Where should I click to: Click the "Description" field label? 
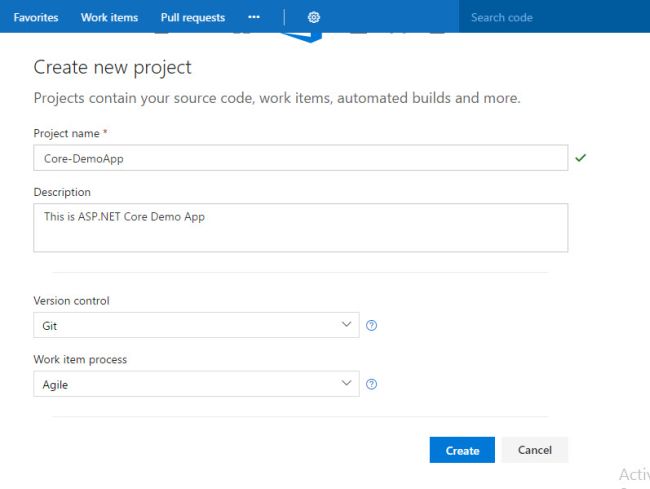(62, 192)
